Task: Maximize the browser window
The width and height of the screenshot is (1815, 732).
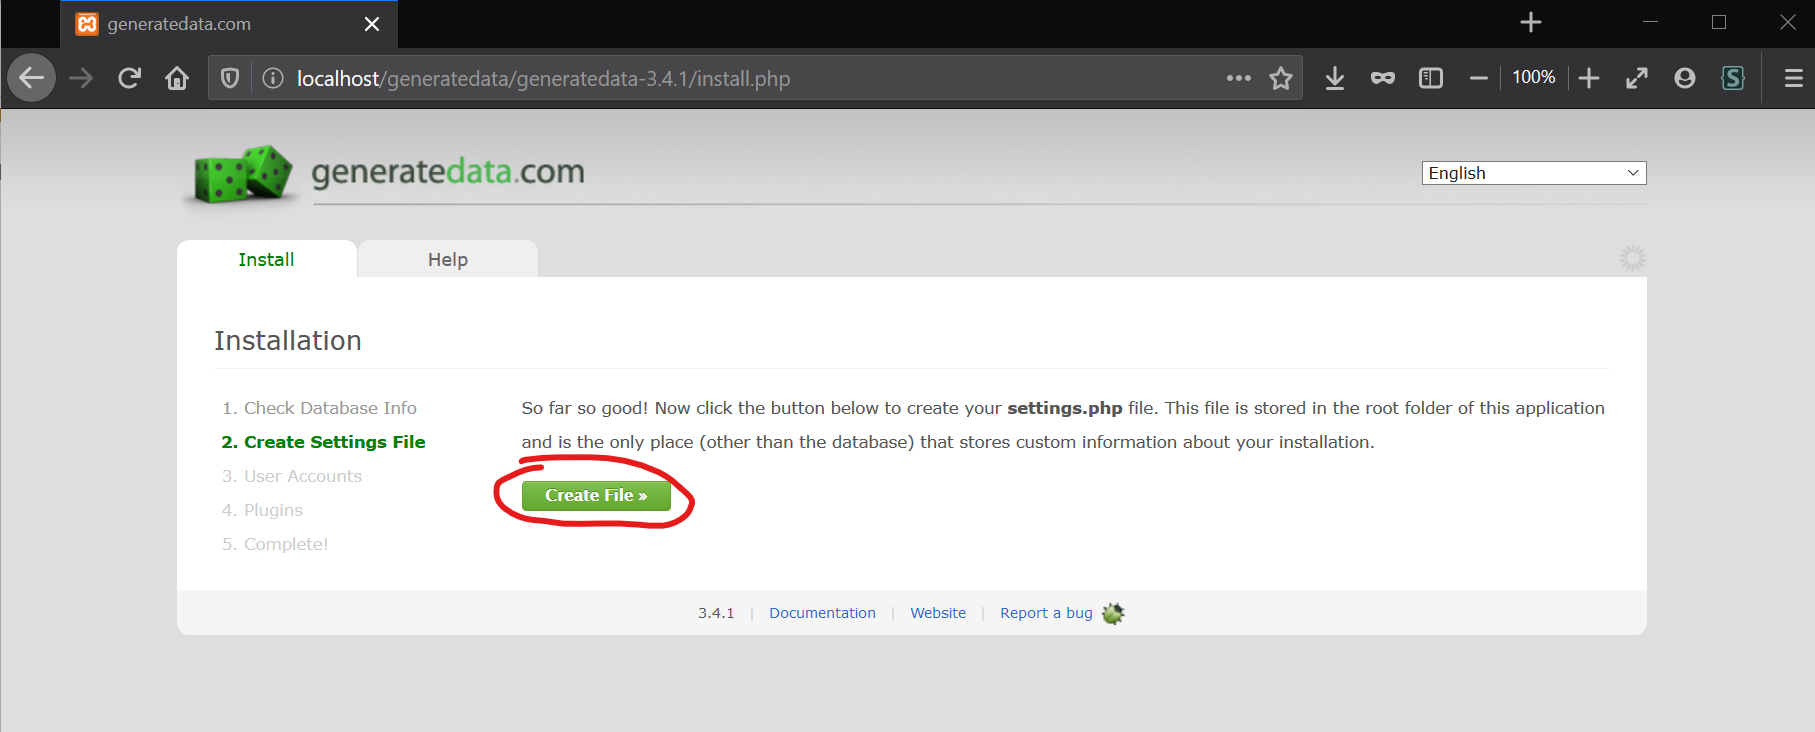Action: click(1719, 22)
